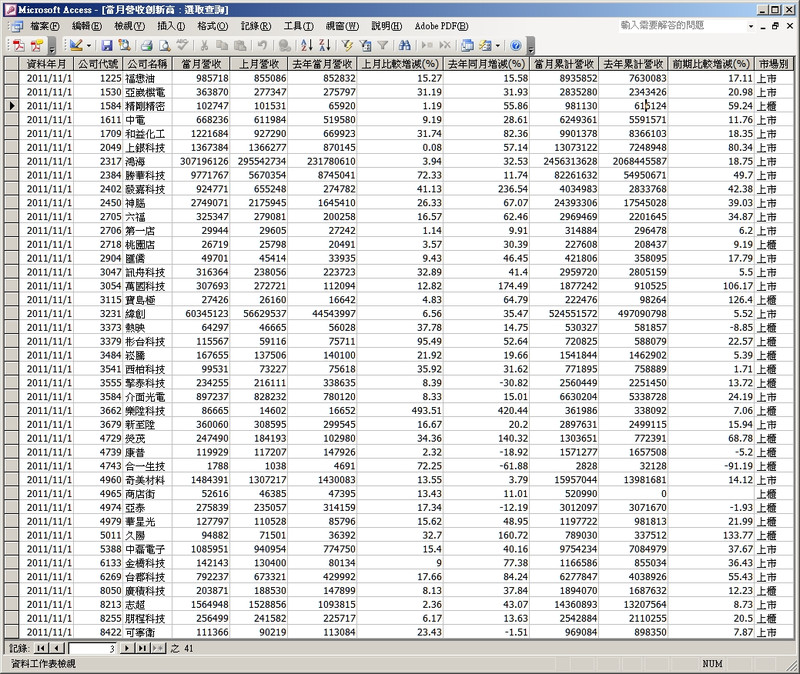Expand the New Object dropdown arrow
The width and height of the screenshot is (800, 674).
point(497,45)
